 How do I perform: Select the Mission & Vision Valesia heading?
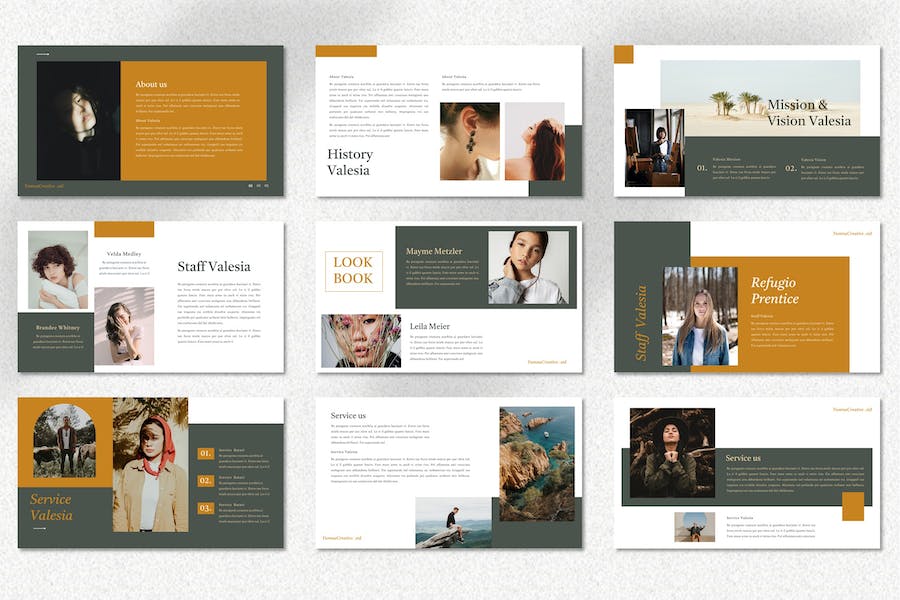coord(809,112)
